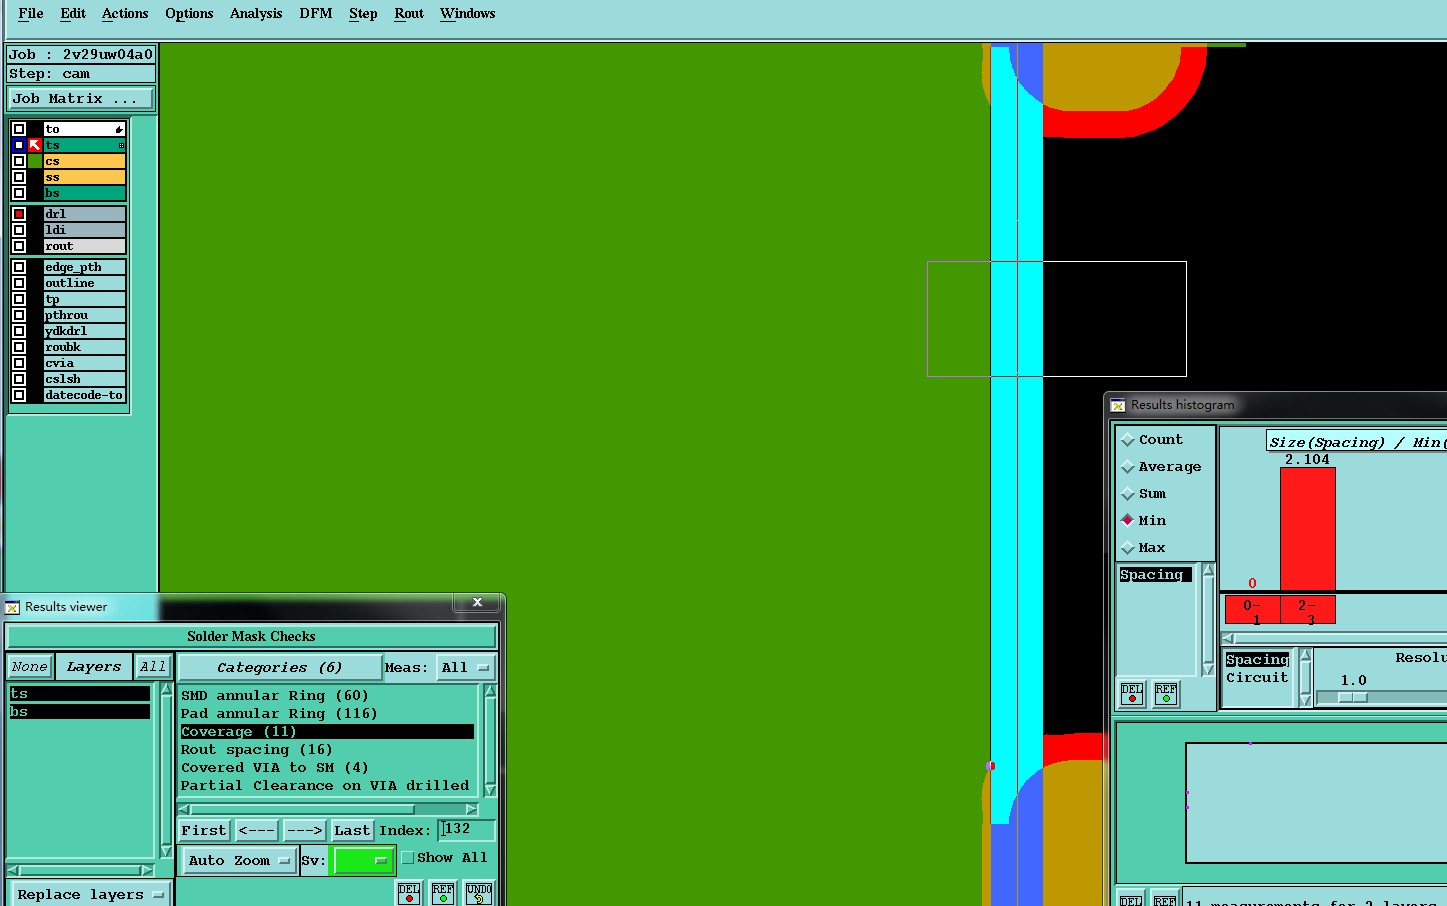Click the Last result button
This screenshot has height=906, width=1447.
click(x=352, y=830)
